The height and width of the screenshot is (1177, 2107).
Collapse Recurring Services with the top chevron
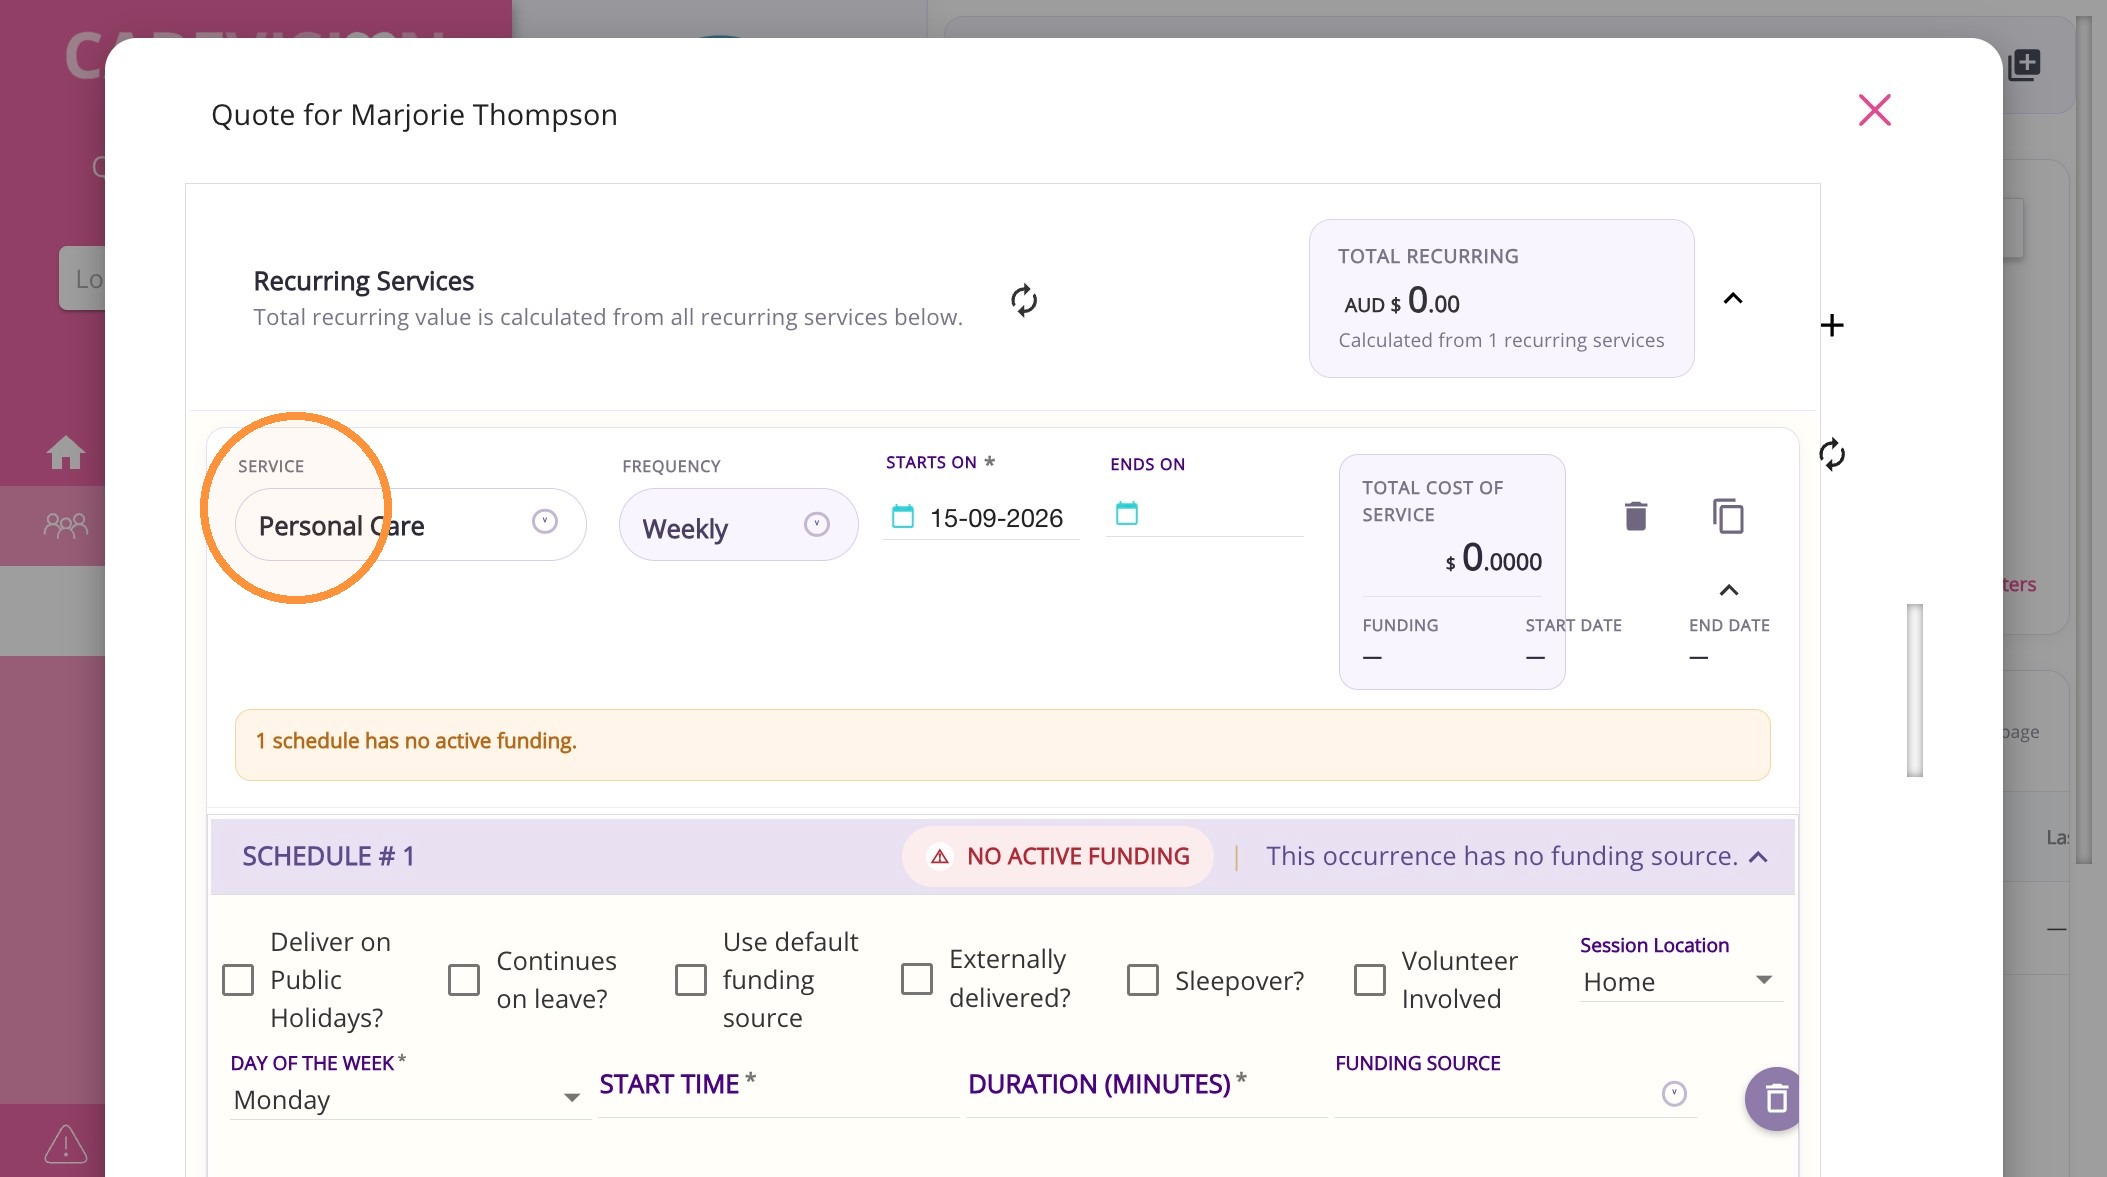point(1733,298)
